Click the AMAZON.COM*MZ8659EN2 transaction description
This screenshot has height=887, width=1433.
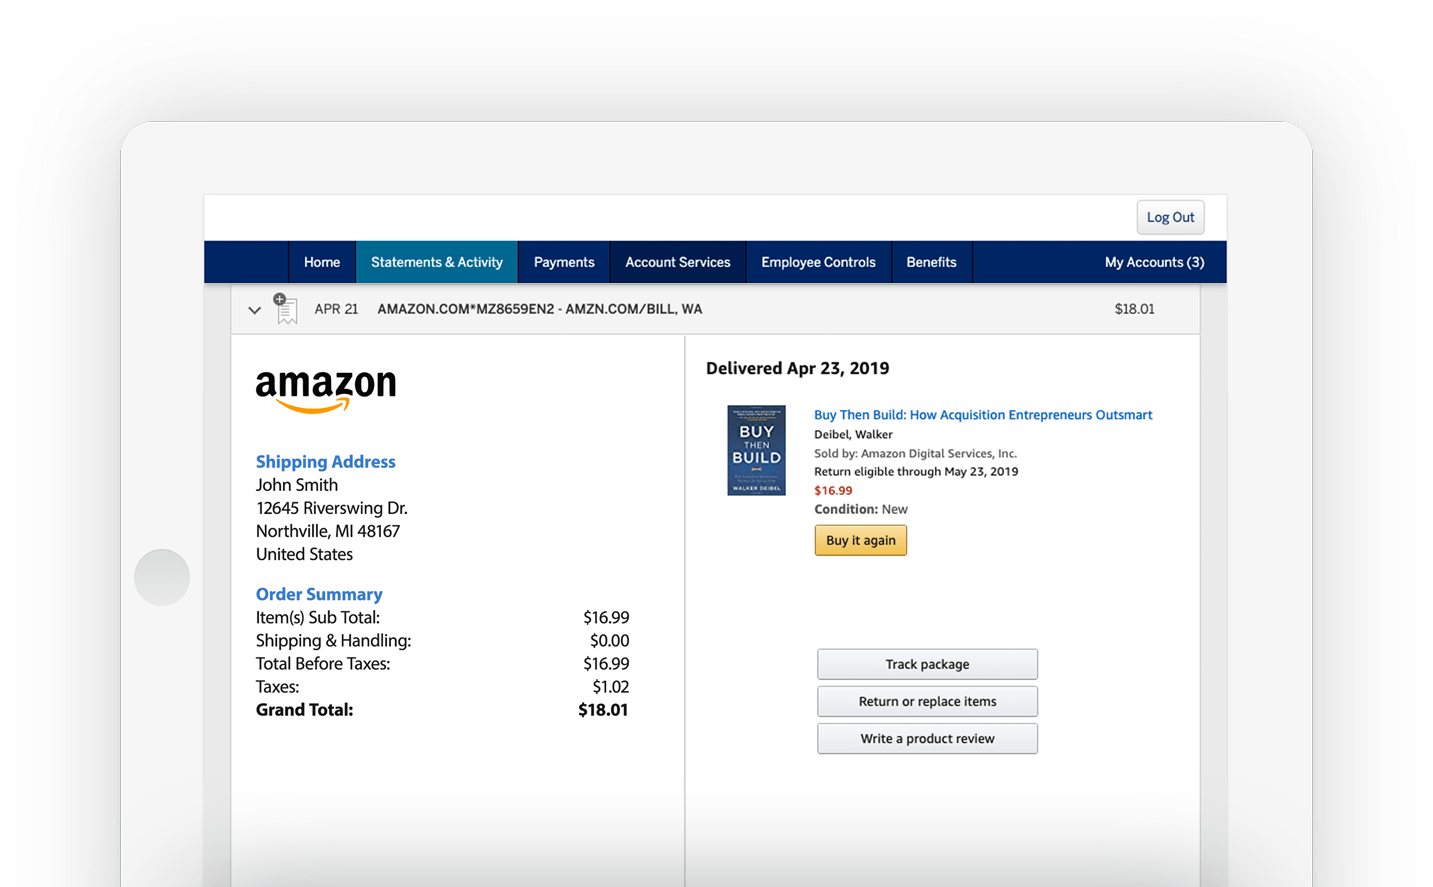click(x=539, y=309)
